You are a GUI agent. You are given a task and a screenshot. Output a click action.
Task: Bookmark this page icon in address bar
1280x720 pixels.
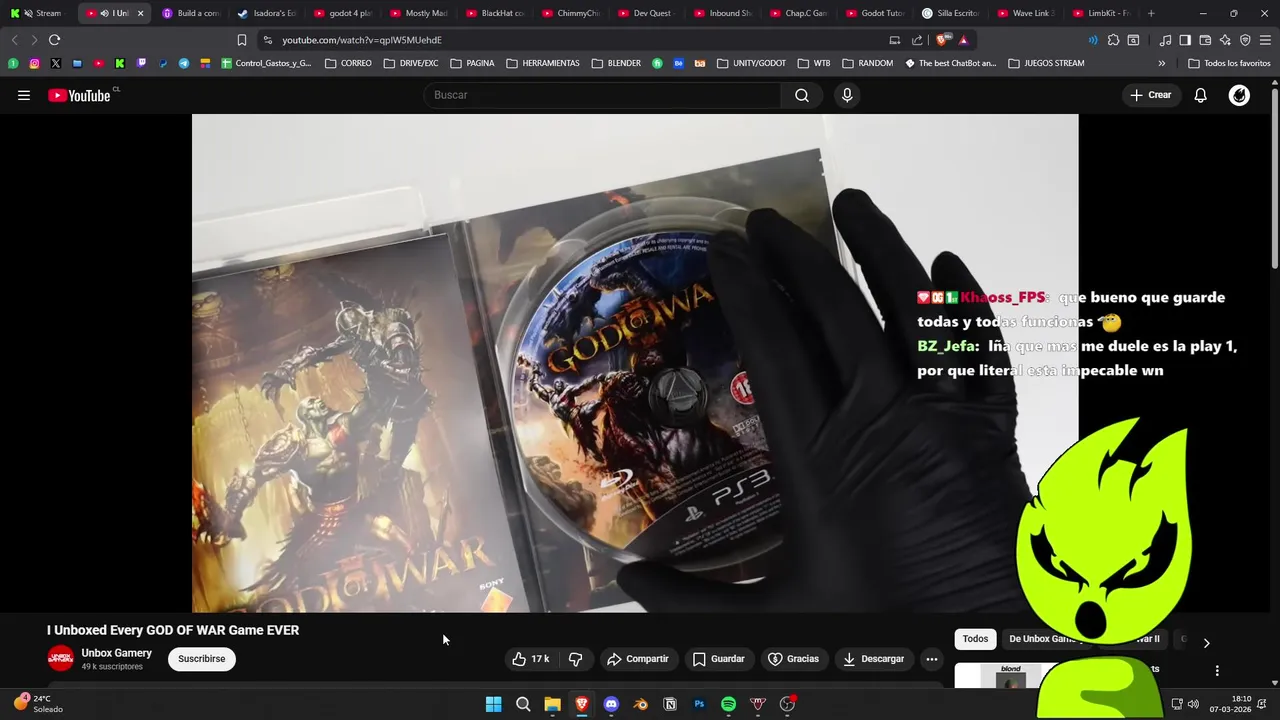tap(242, 40)
